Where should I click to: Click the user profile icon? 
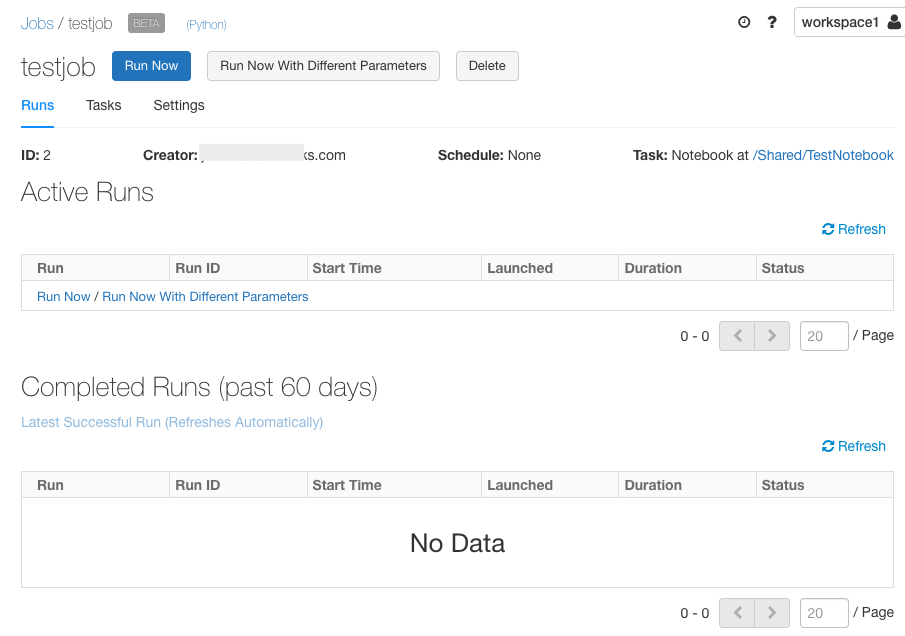click(x=894, y=22)
